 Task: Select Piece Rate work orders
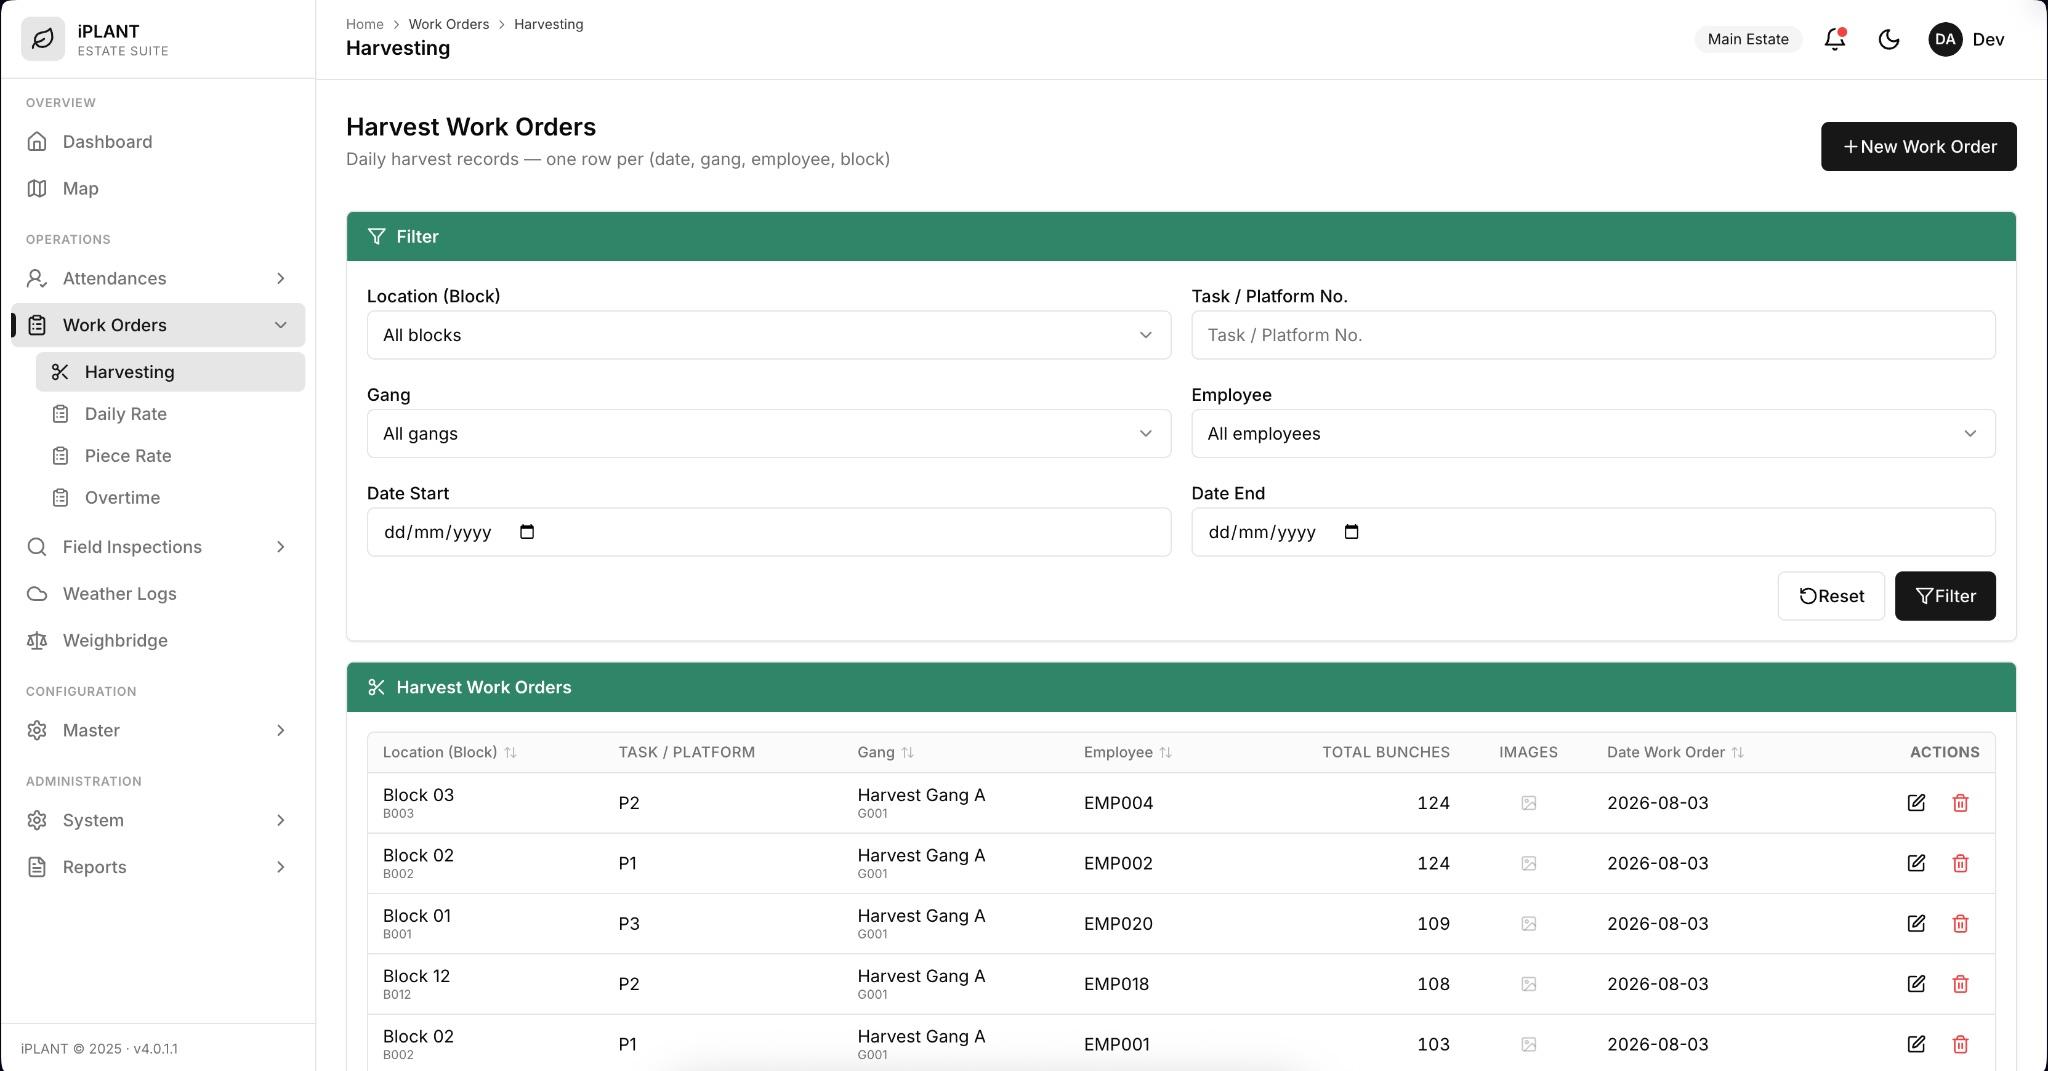(x=170, y=456)
